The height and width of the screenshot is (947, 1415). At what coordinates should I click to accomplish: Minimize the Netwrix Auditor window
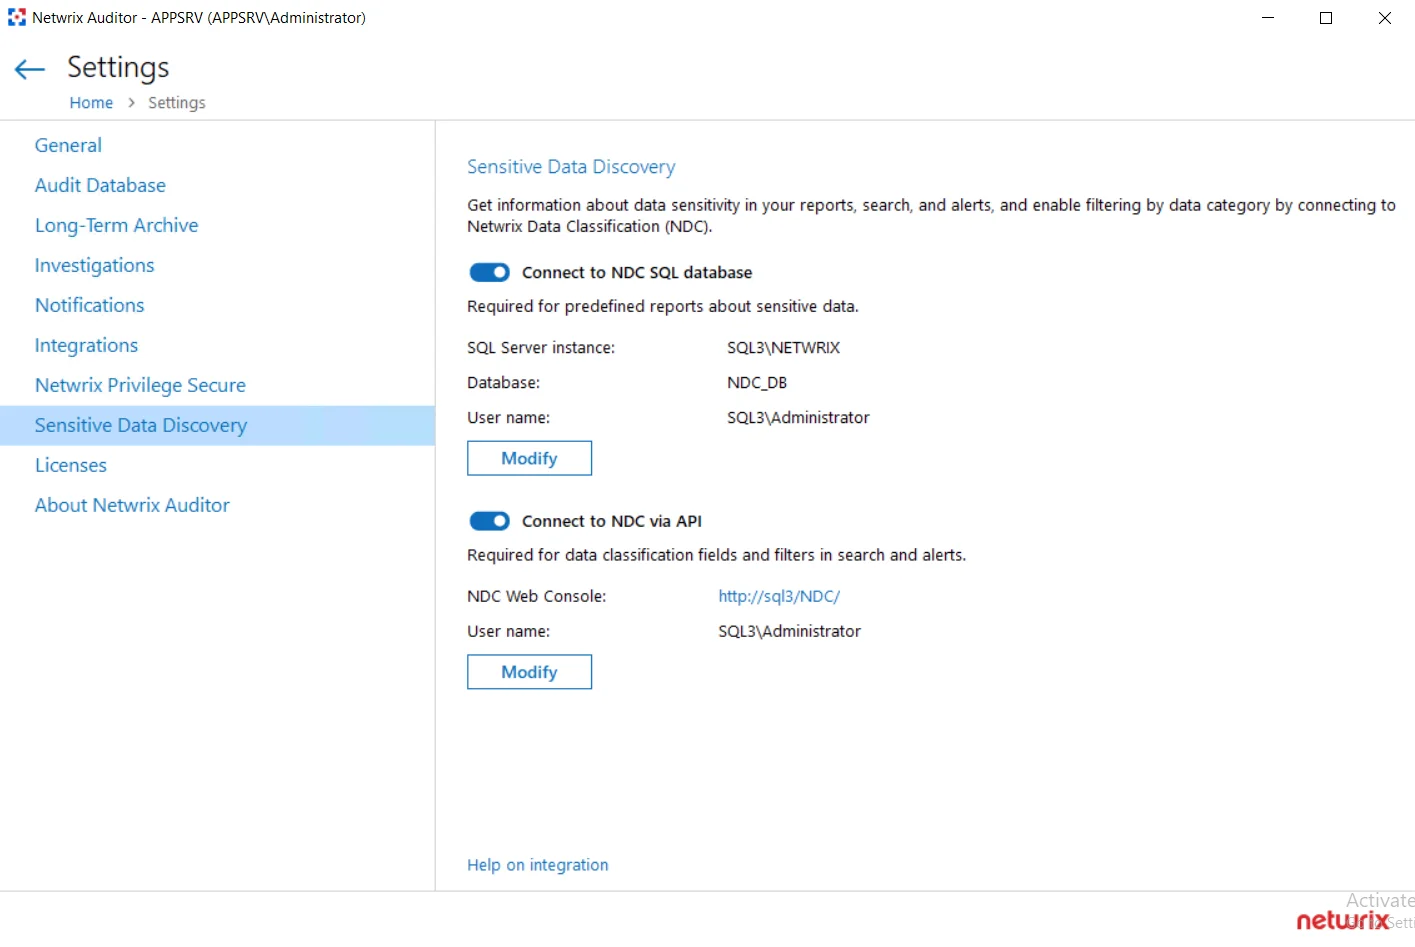click(x=1268, y=18)
